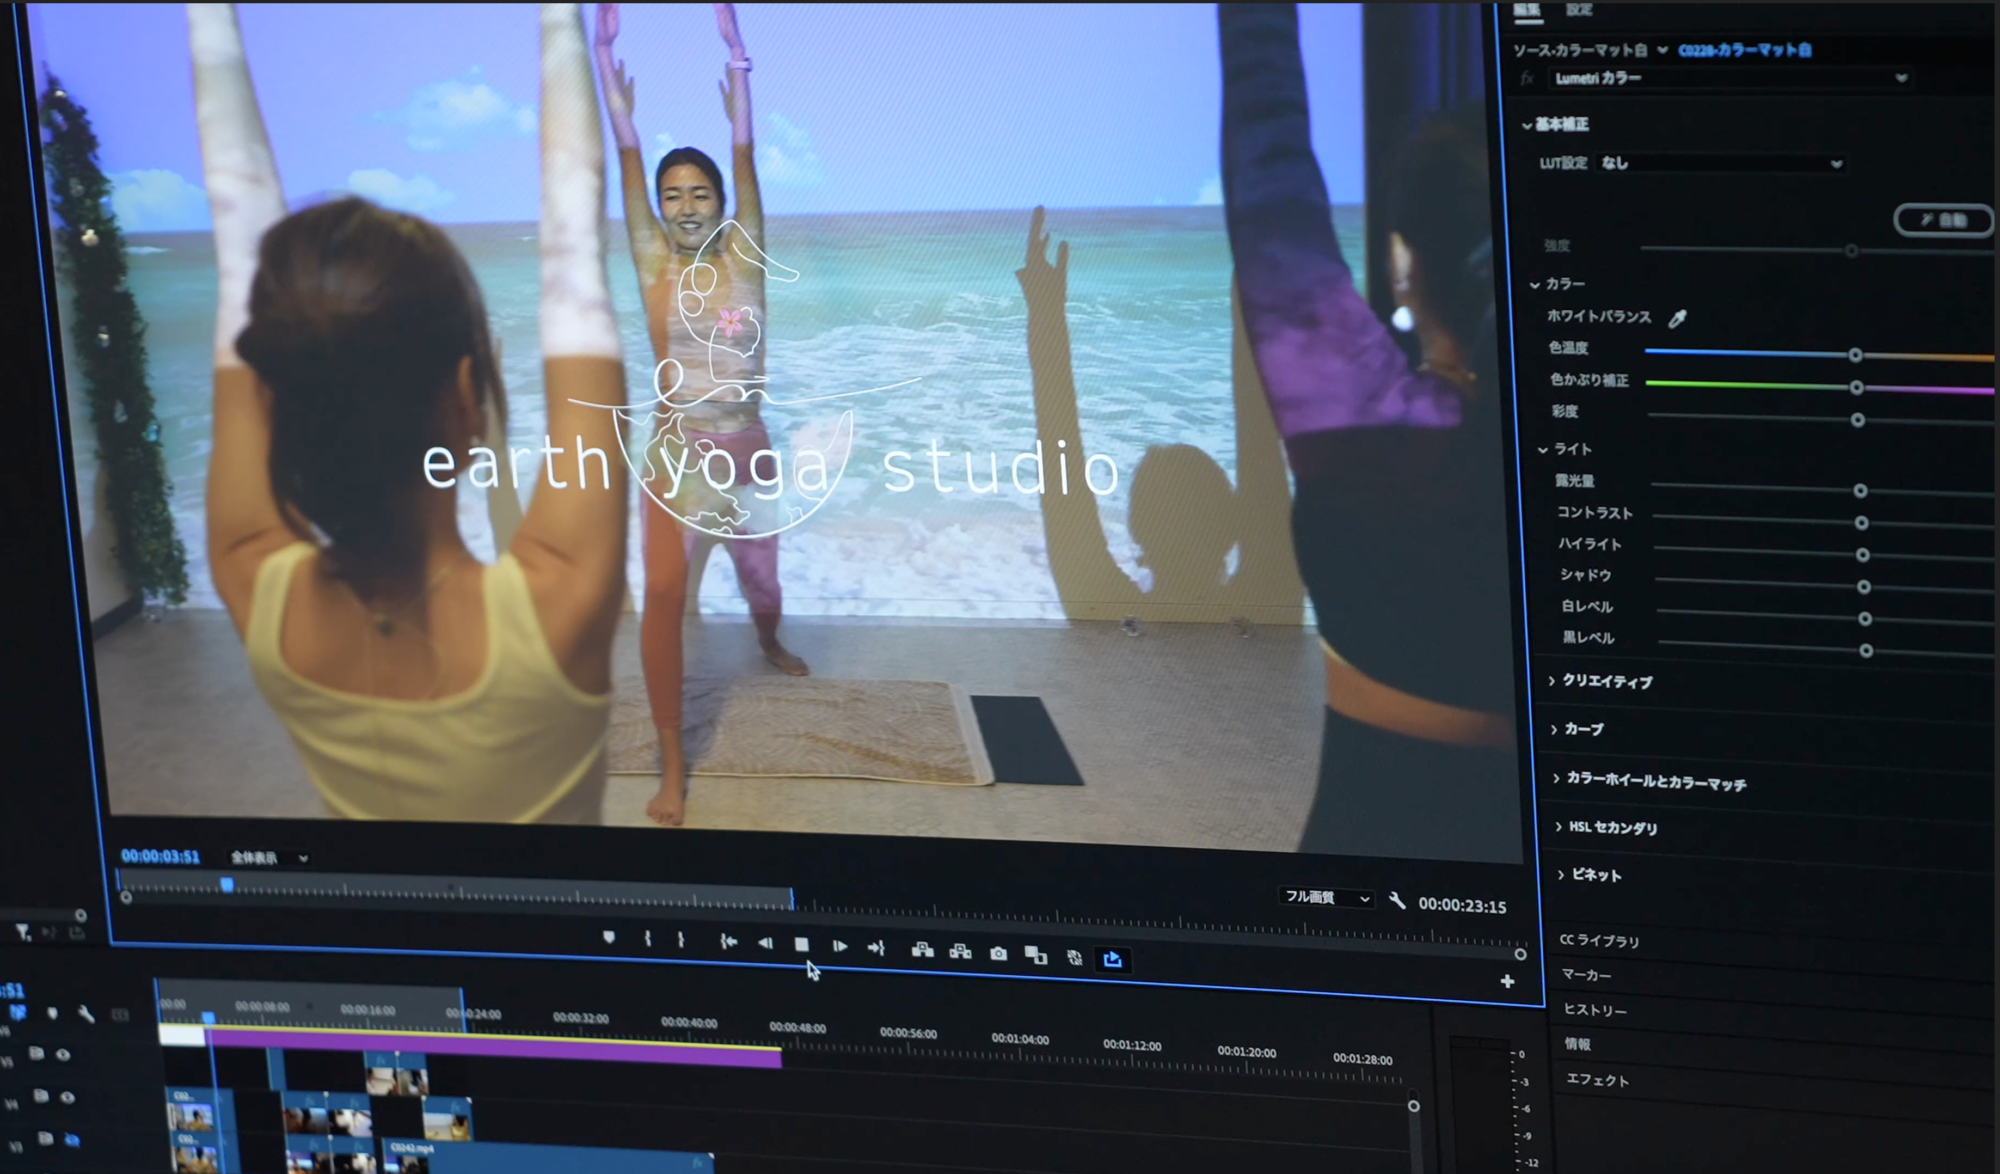Toggle V4 track eye visibility

(x=67, y=1097)
